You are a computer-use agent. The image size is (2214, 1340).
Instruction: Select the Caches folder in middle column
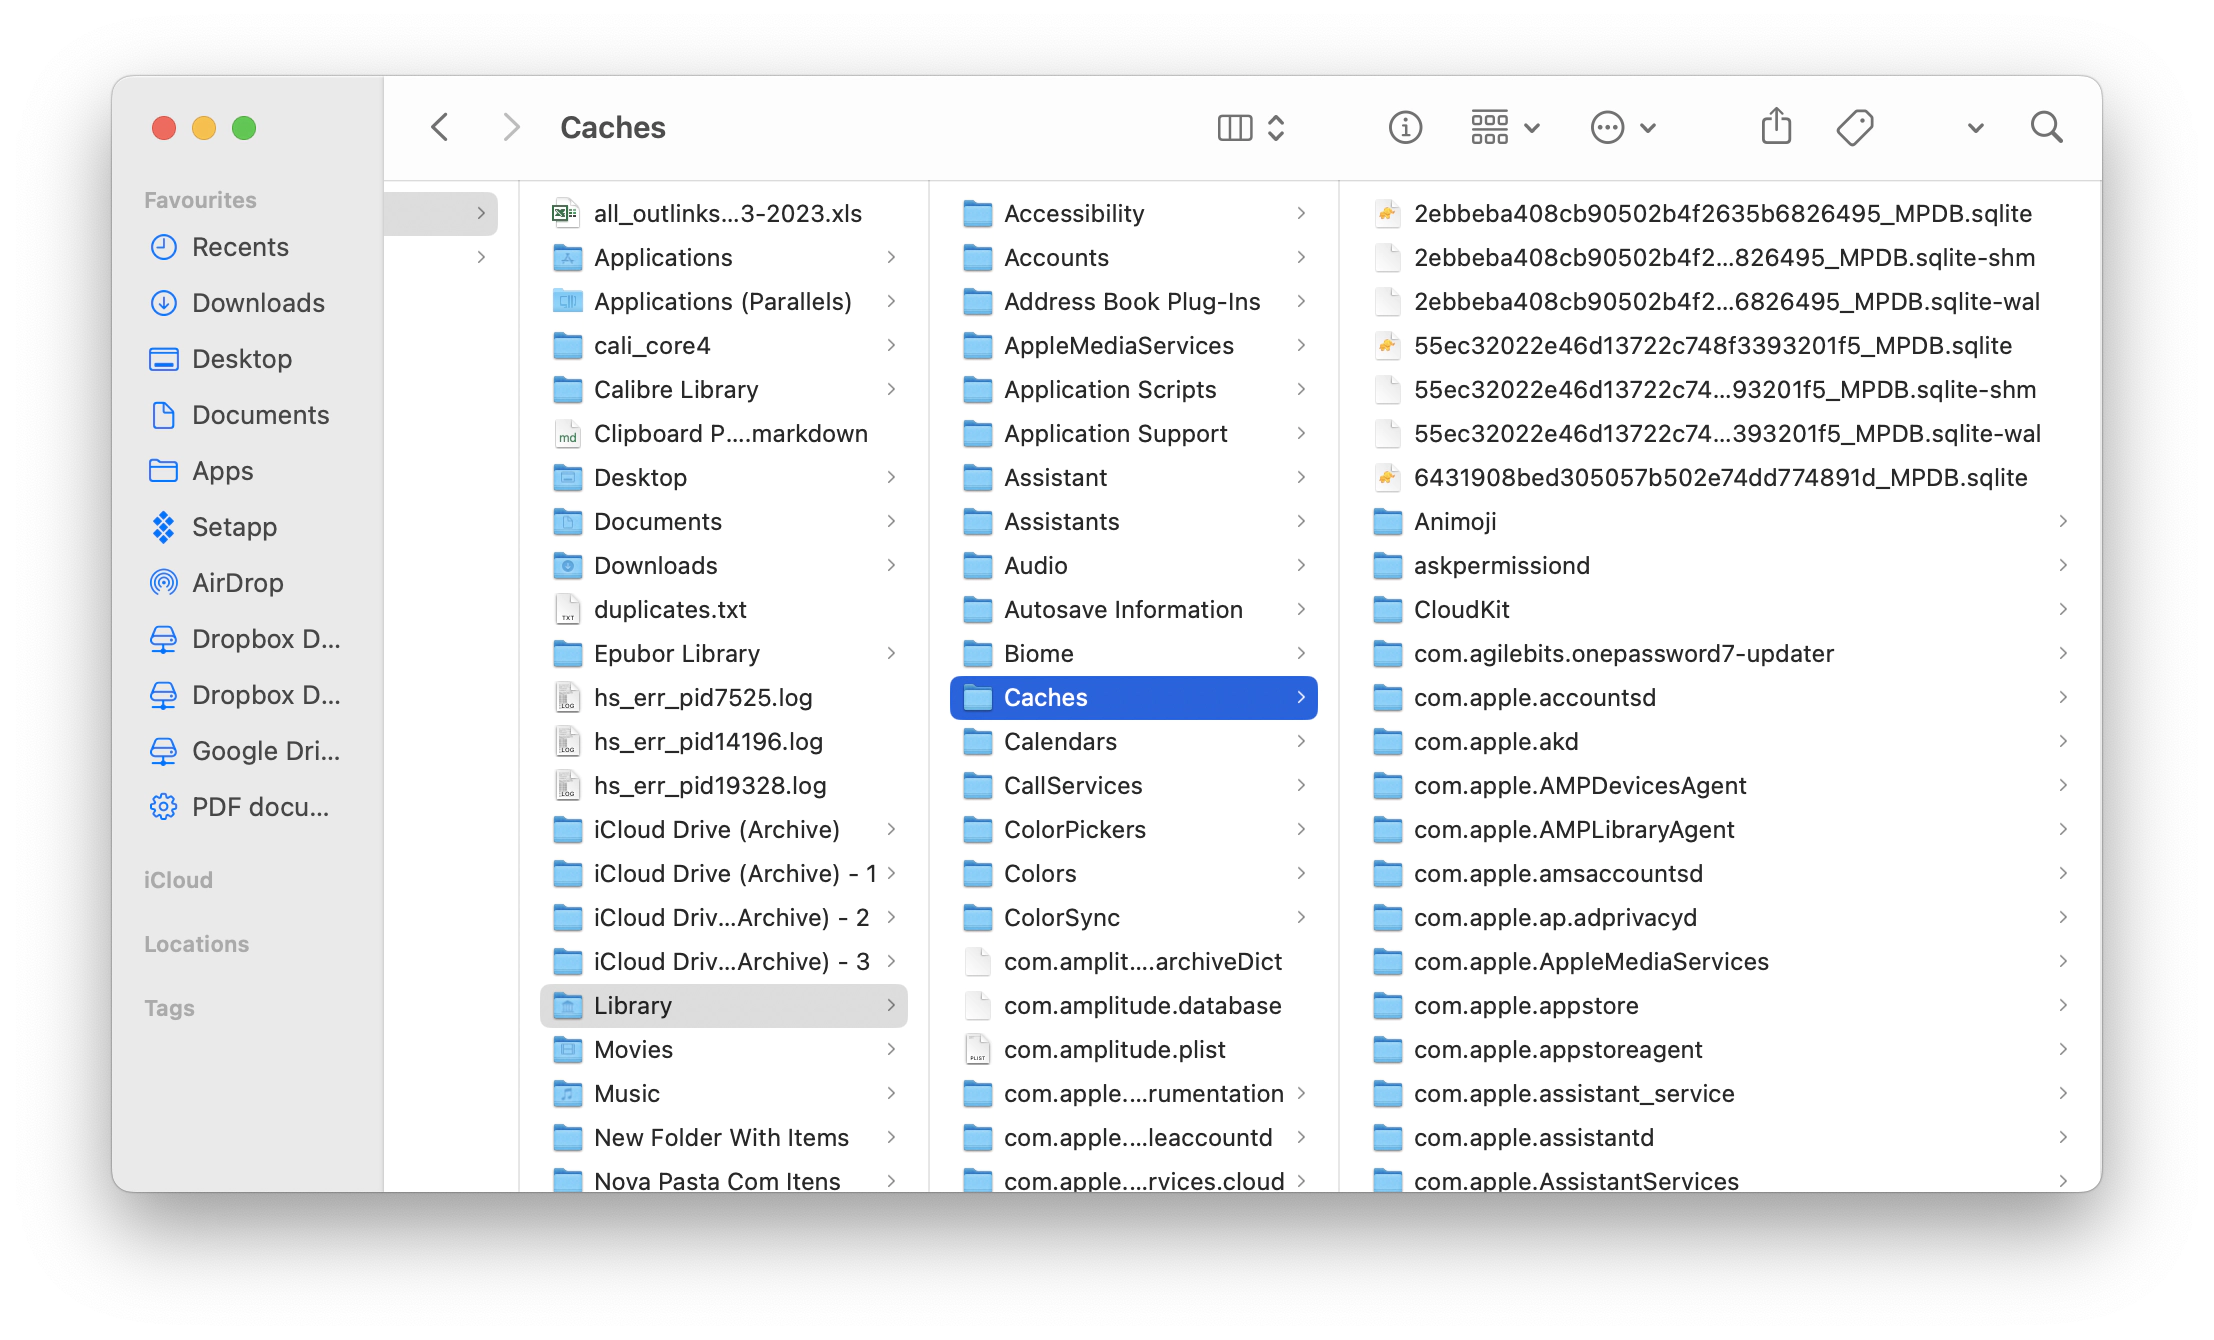pyautogui.click(x=1134, y=698)
